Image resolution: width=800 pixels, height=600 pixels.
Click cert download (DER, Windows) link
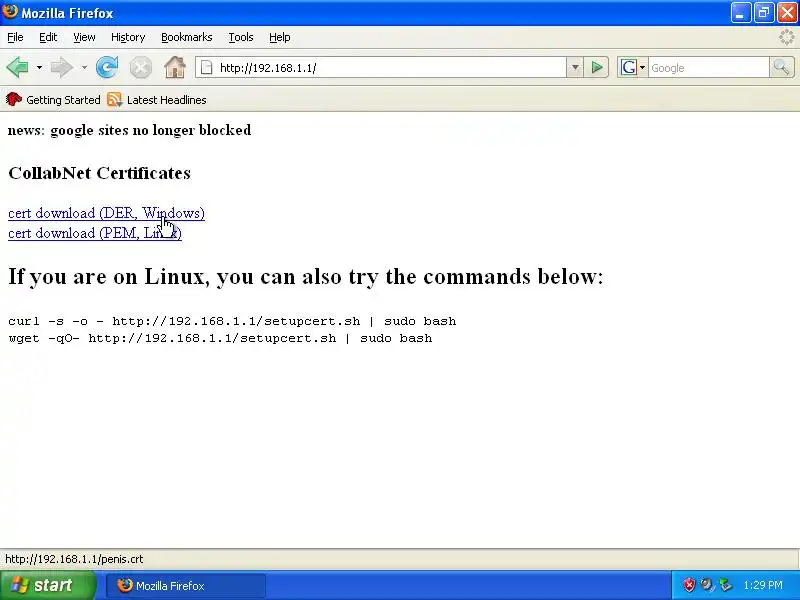[106, 213]
